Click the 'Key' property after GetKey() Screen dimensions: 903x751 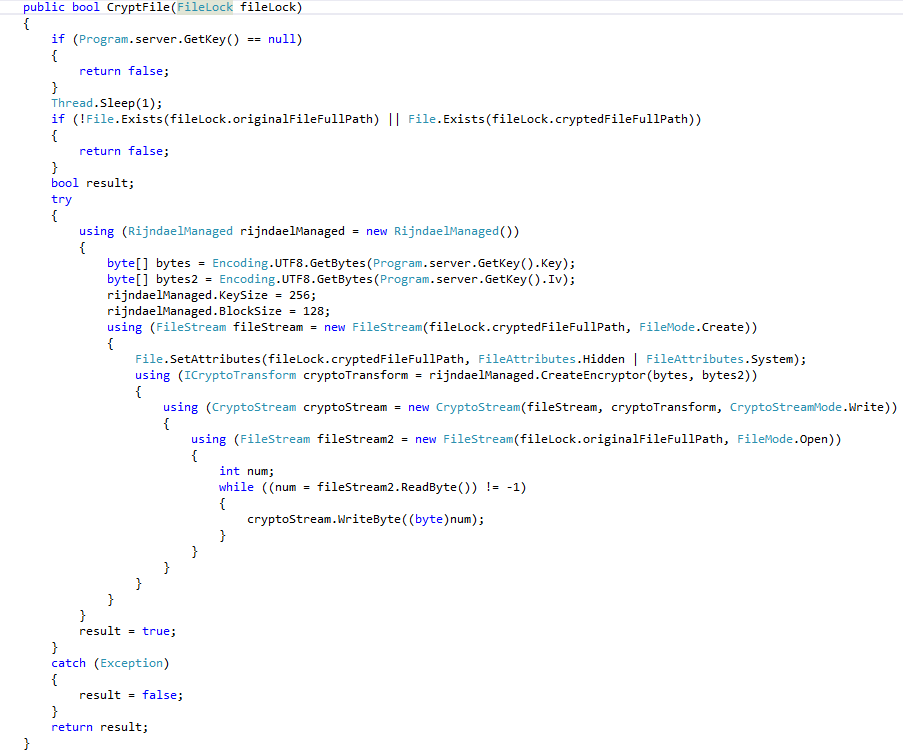551,263
